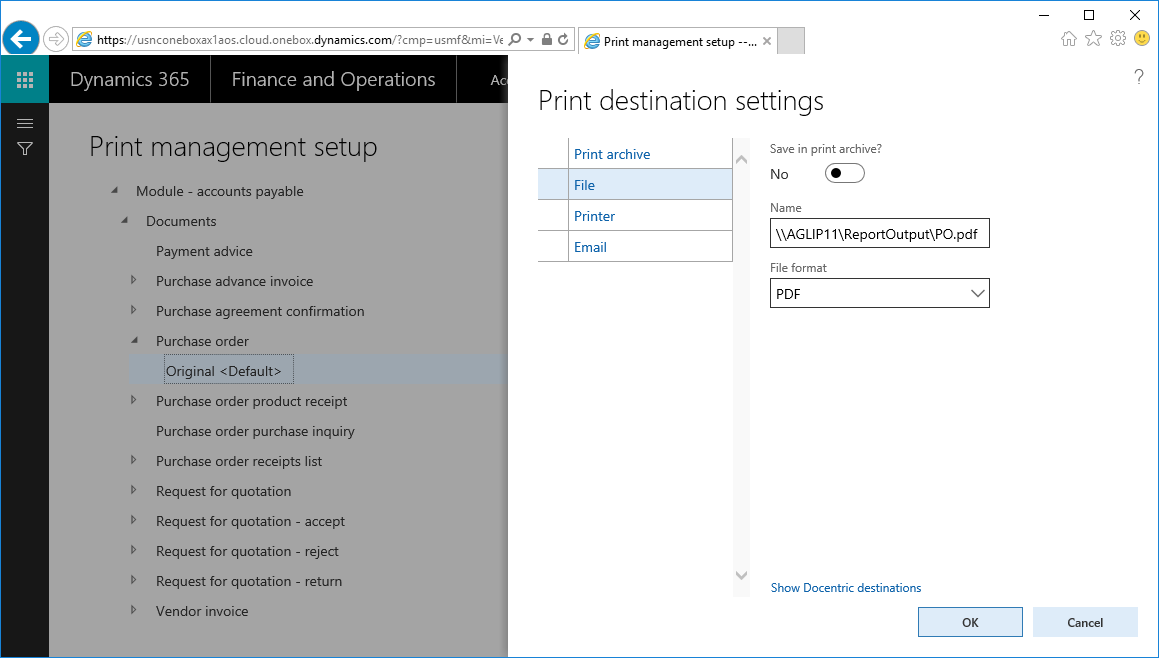1159x658 pixels.
Task: Open the Dynamics 365 app launcher grid
Action: click(24, 79)
